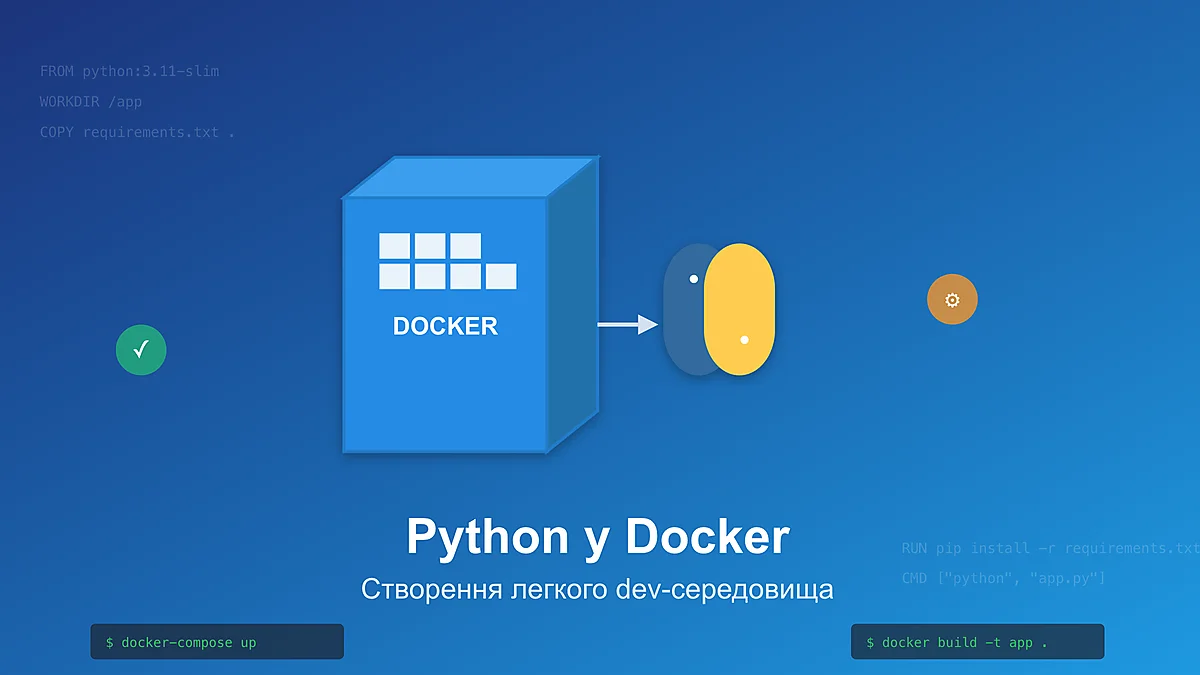Click the "COPY requirements.txt ." code line
The width and height of the screenshot is (1200, 675).
click(x=137, y=132)
